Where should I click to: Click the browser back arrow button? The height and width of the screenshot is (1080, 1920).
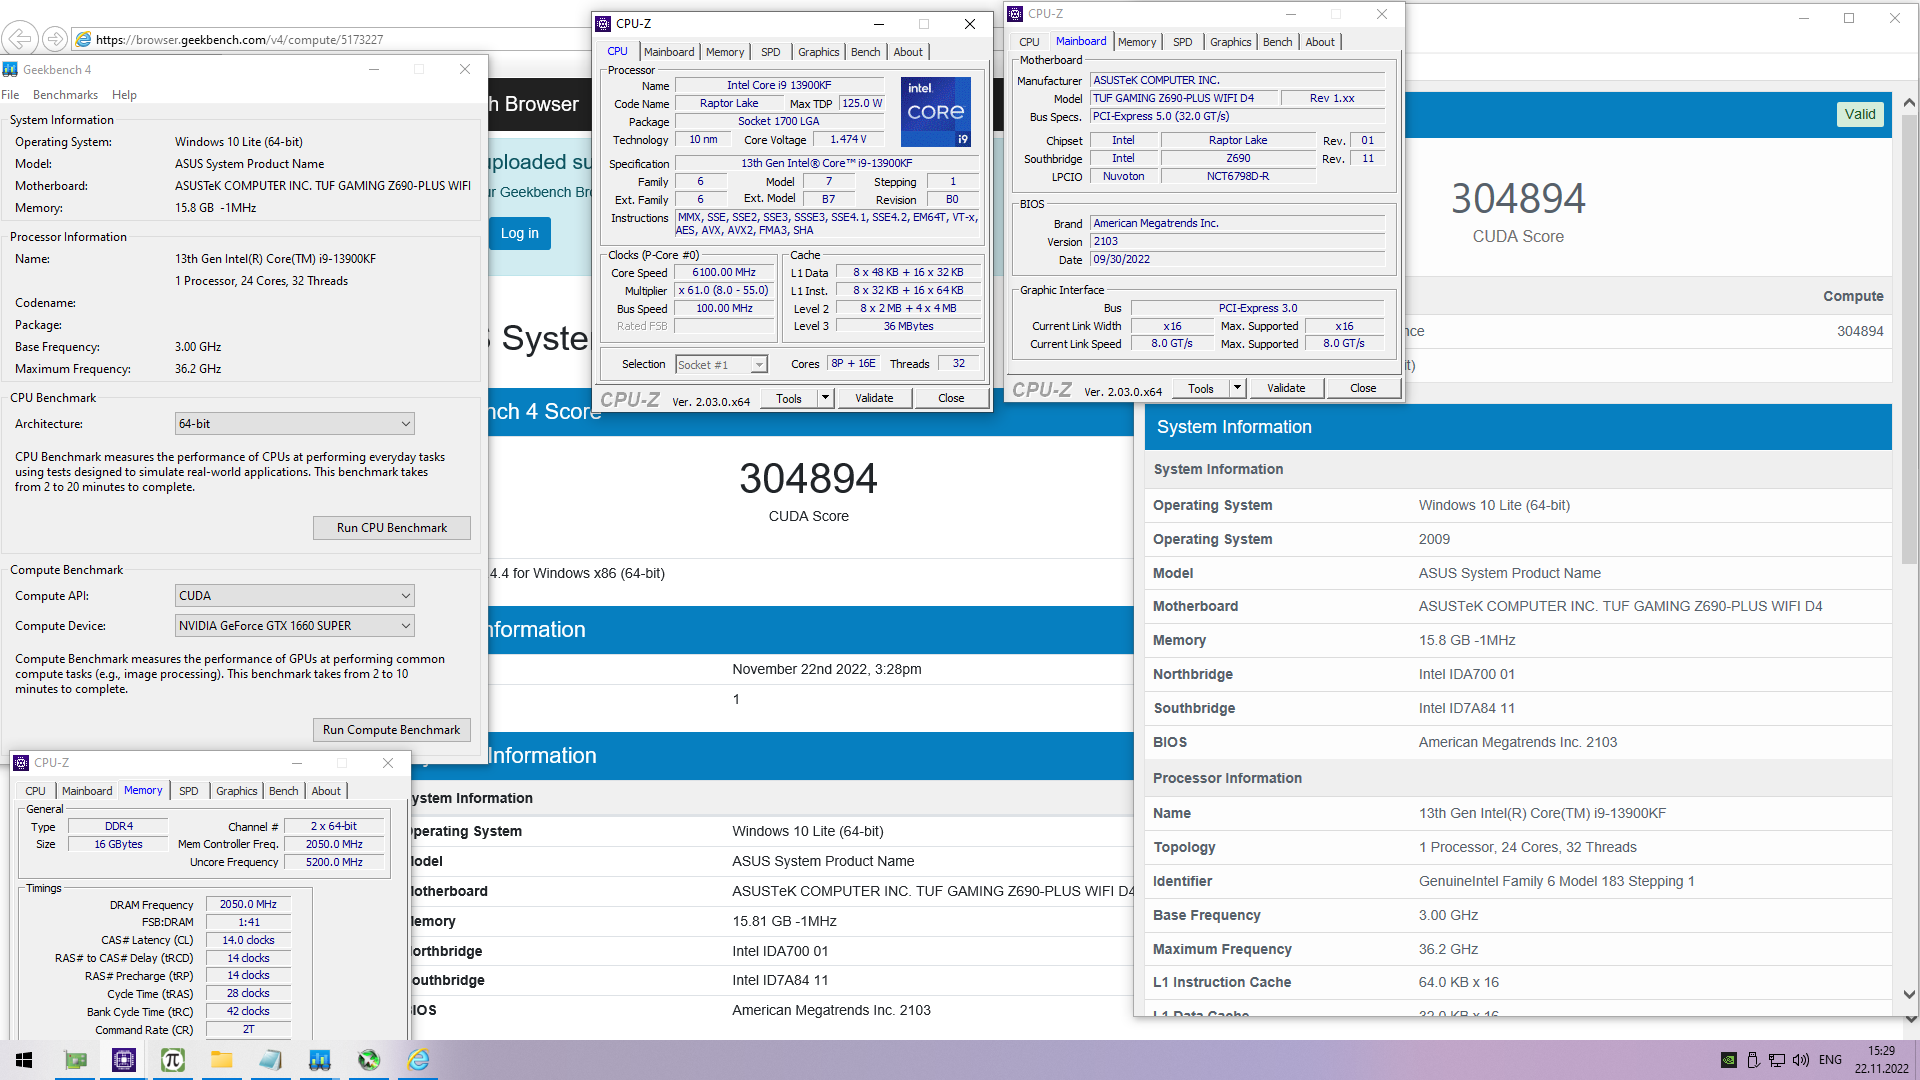click(20, 39)
